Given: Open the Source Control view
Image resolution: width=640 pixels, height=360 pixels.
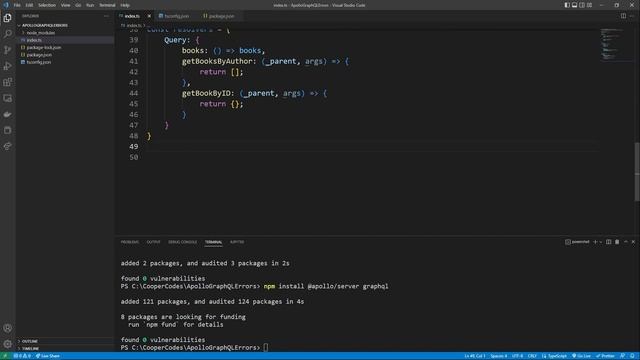Looking at the screenshot, I should tap(7, 50).
